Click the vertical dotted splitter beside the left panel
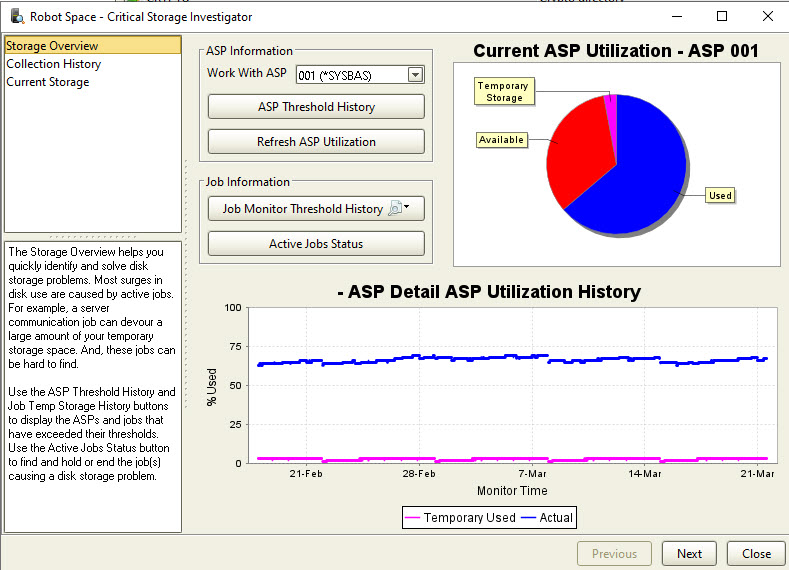The image size is (789, 570). [186, 284]
